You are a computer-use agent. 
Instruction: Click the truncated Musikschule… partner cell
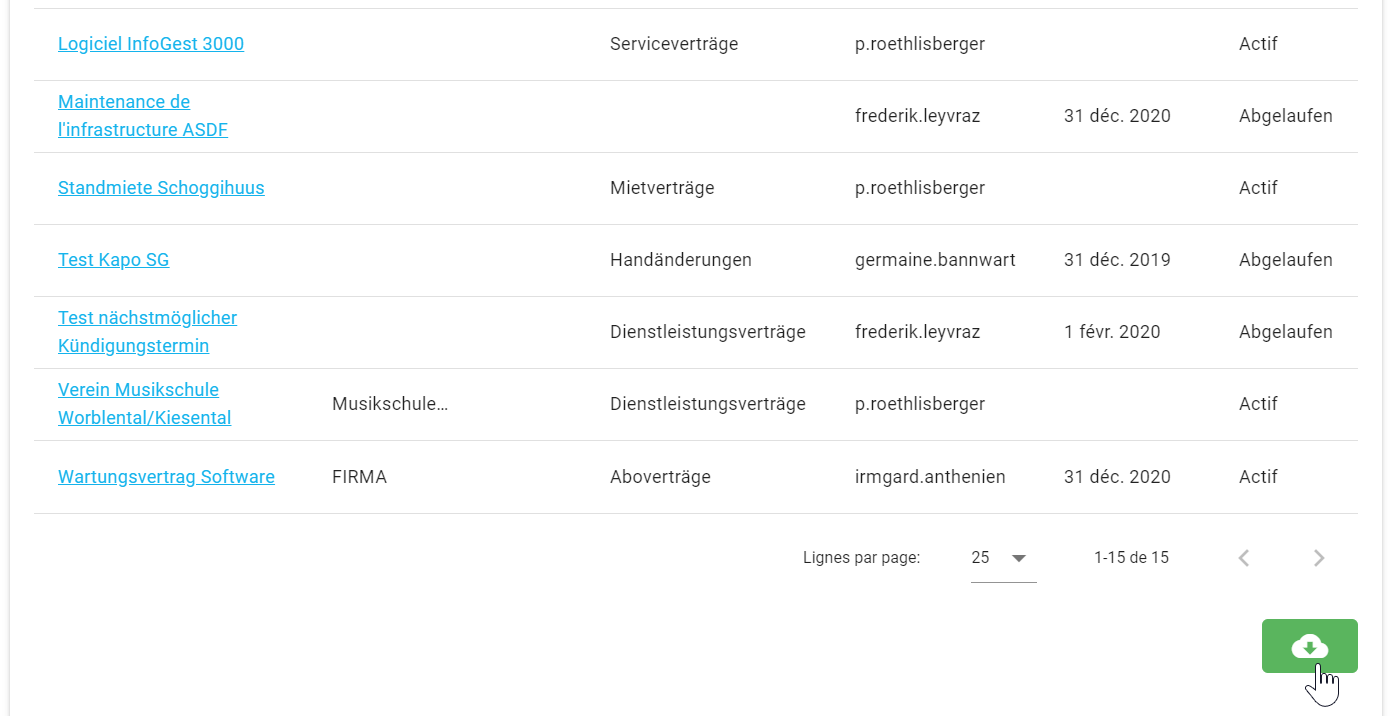tap(390, 404)
